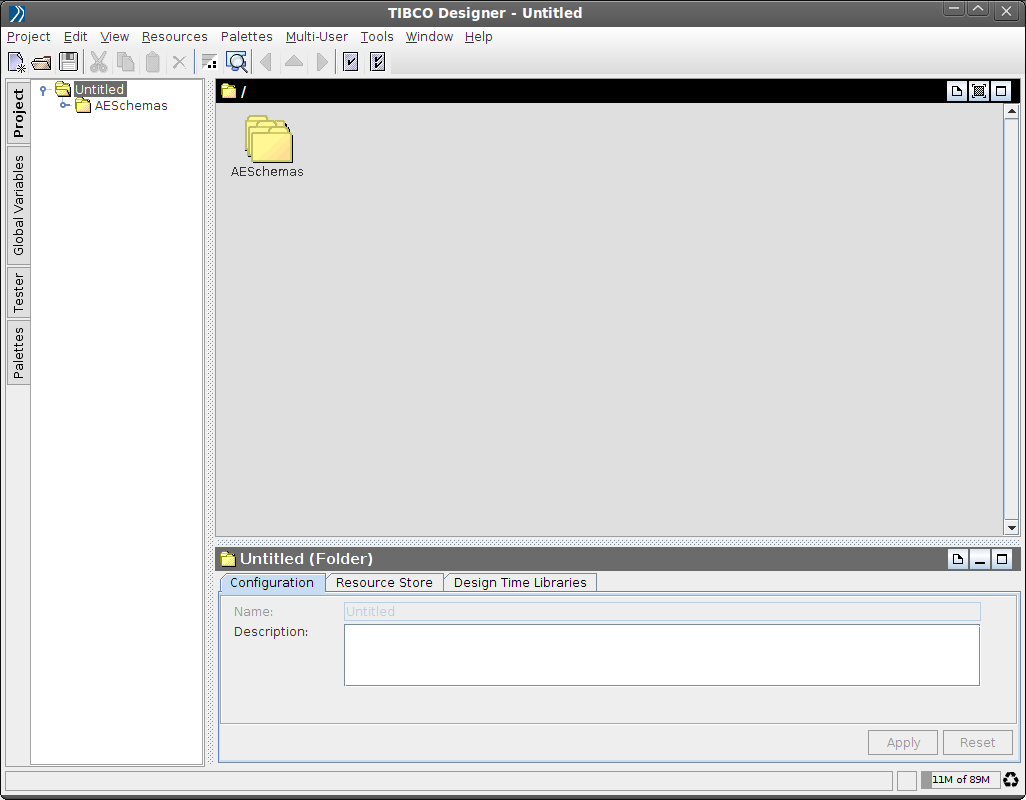The width and height of the screenshot is (1026, 800).
Task: Maximize the Untitled (Folder) configuration panel
Action: (x=1001, y=559)
